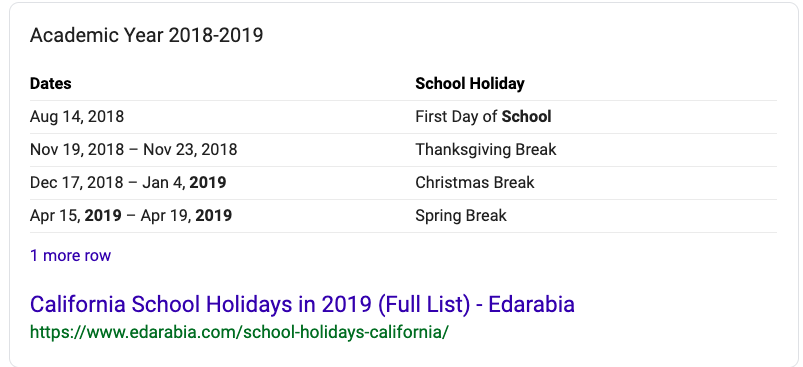Select the 'Dec 17, 2018 – Jan 4, 2019' cell
Image resolution: width=803 pixels, height=367 pixels.
pos(128,183)
